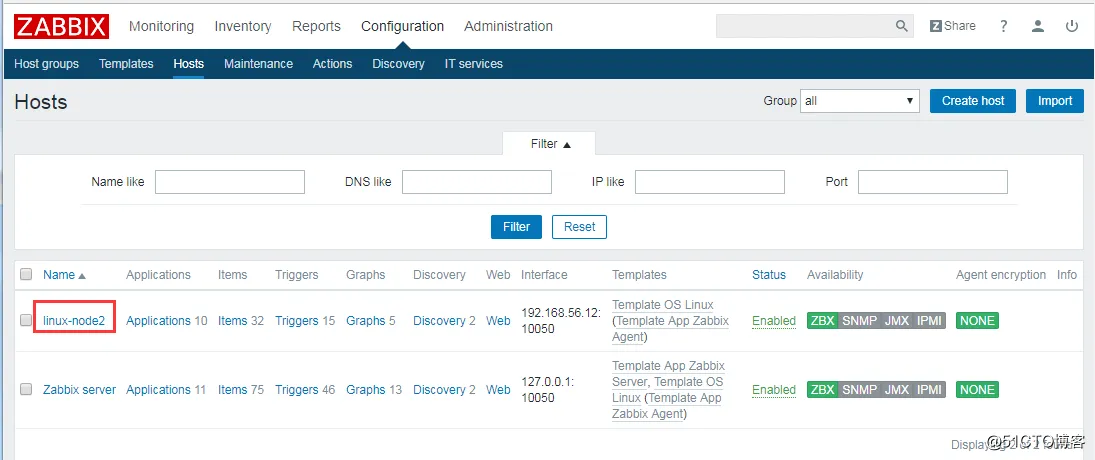Go to Templates submenu
Image resolution: width=1095 pixels, height=460 pixels.
(126, 64)
